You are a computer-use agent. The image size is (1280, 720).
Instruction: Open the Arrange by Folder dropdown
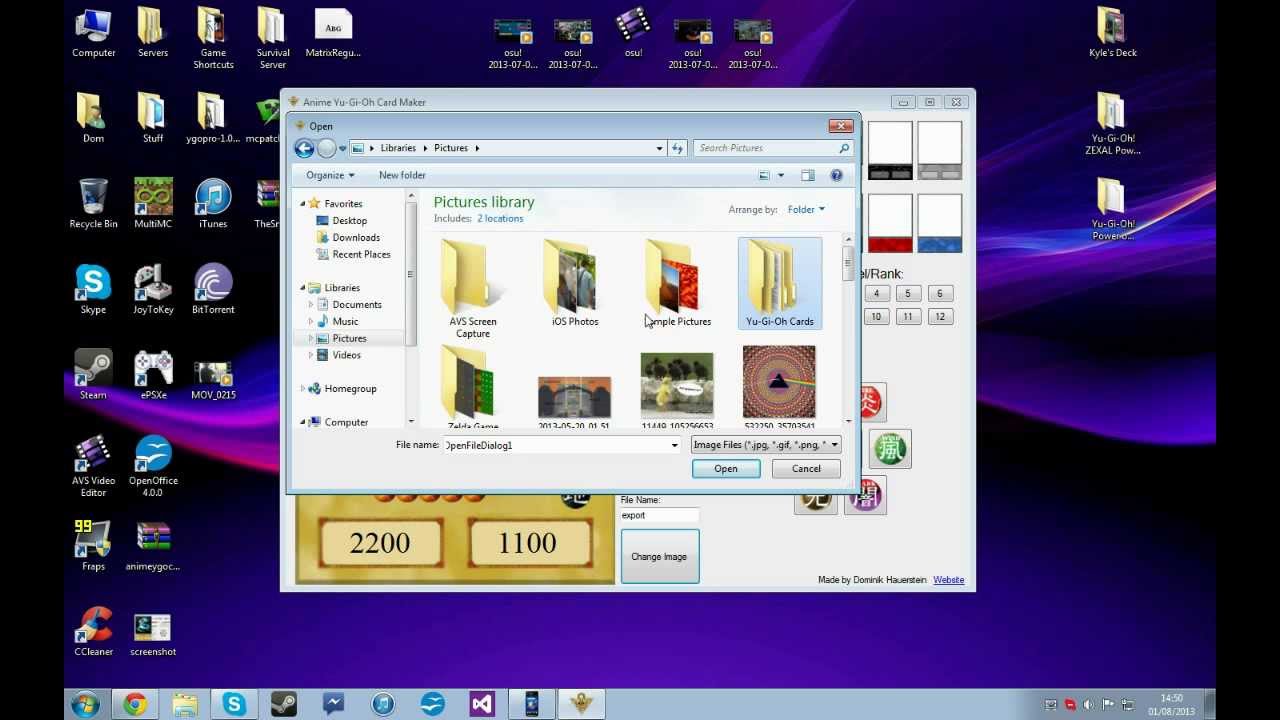806,209
